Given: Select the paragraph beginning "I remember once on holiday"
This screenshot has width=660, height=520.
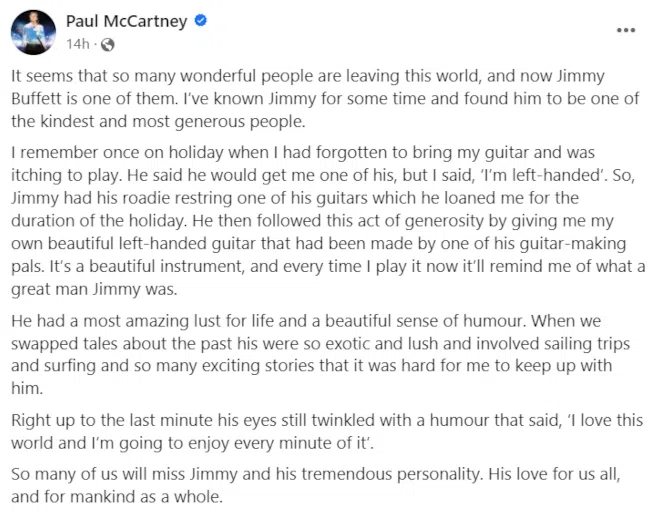Looking at the screenshot, I should [328, 221].
